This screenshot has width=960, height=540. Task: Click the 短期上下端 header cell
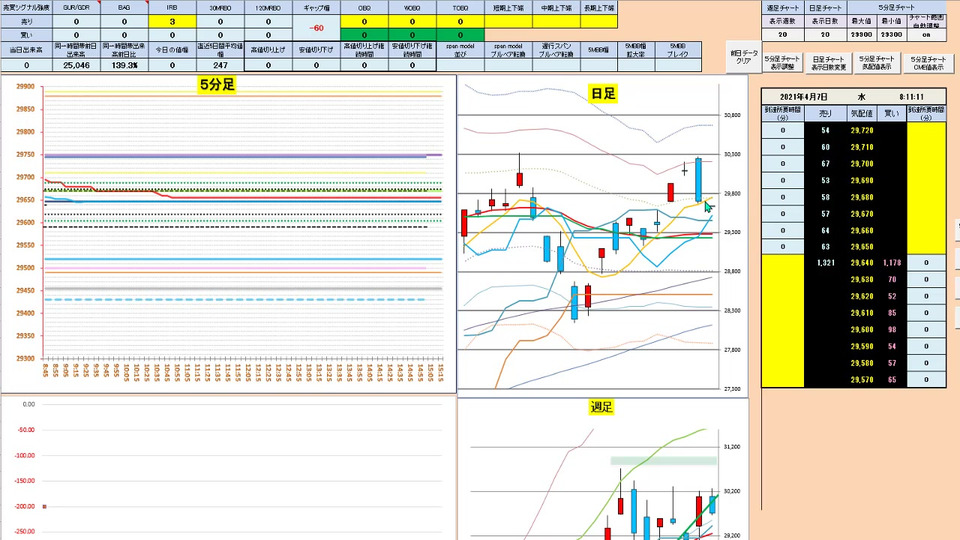pyautogui.click(x=508, y=8)
